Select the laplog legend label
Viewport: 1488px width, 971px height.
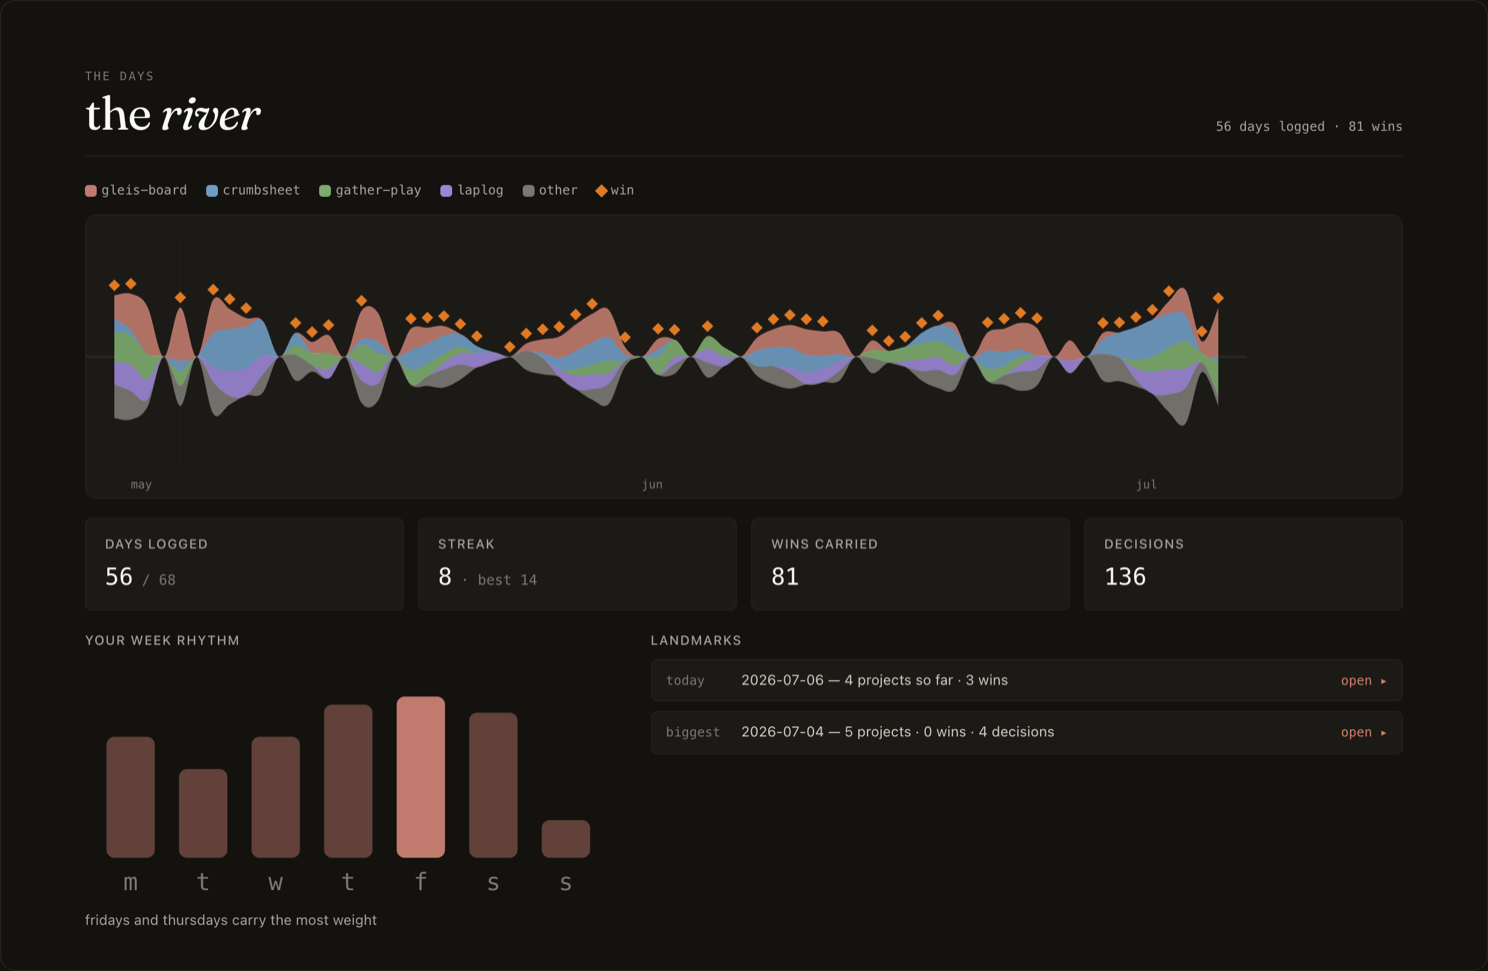(x=480, y=190)
